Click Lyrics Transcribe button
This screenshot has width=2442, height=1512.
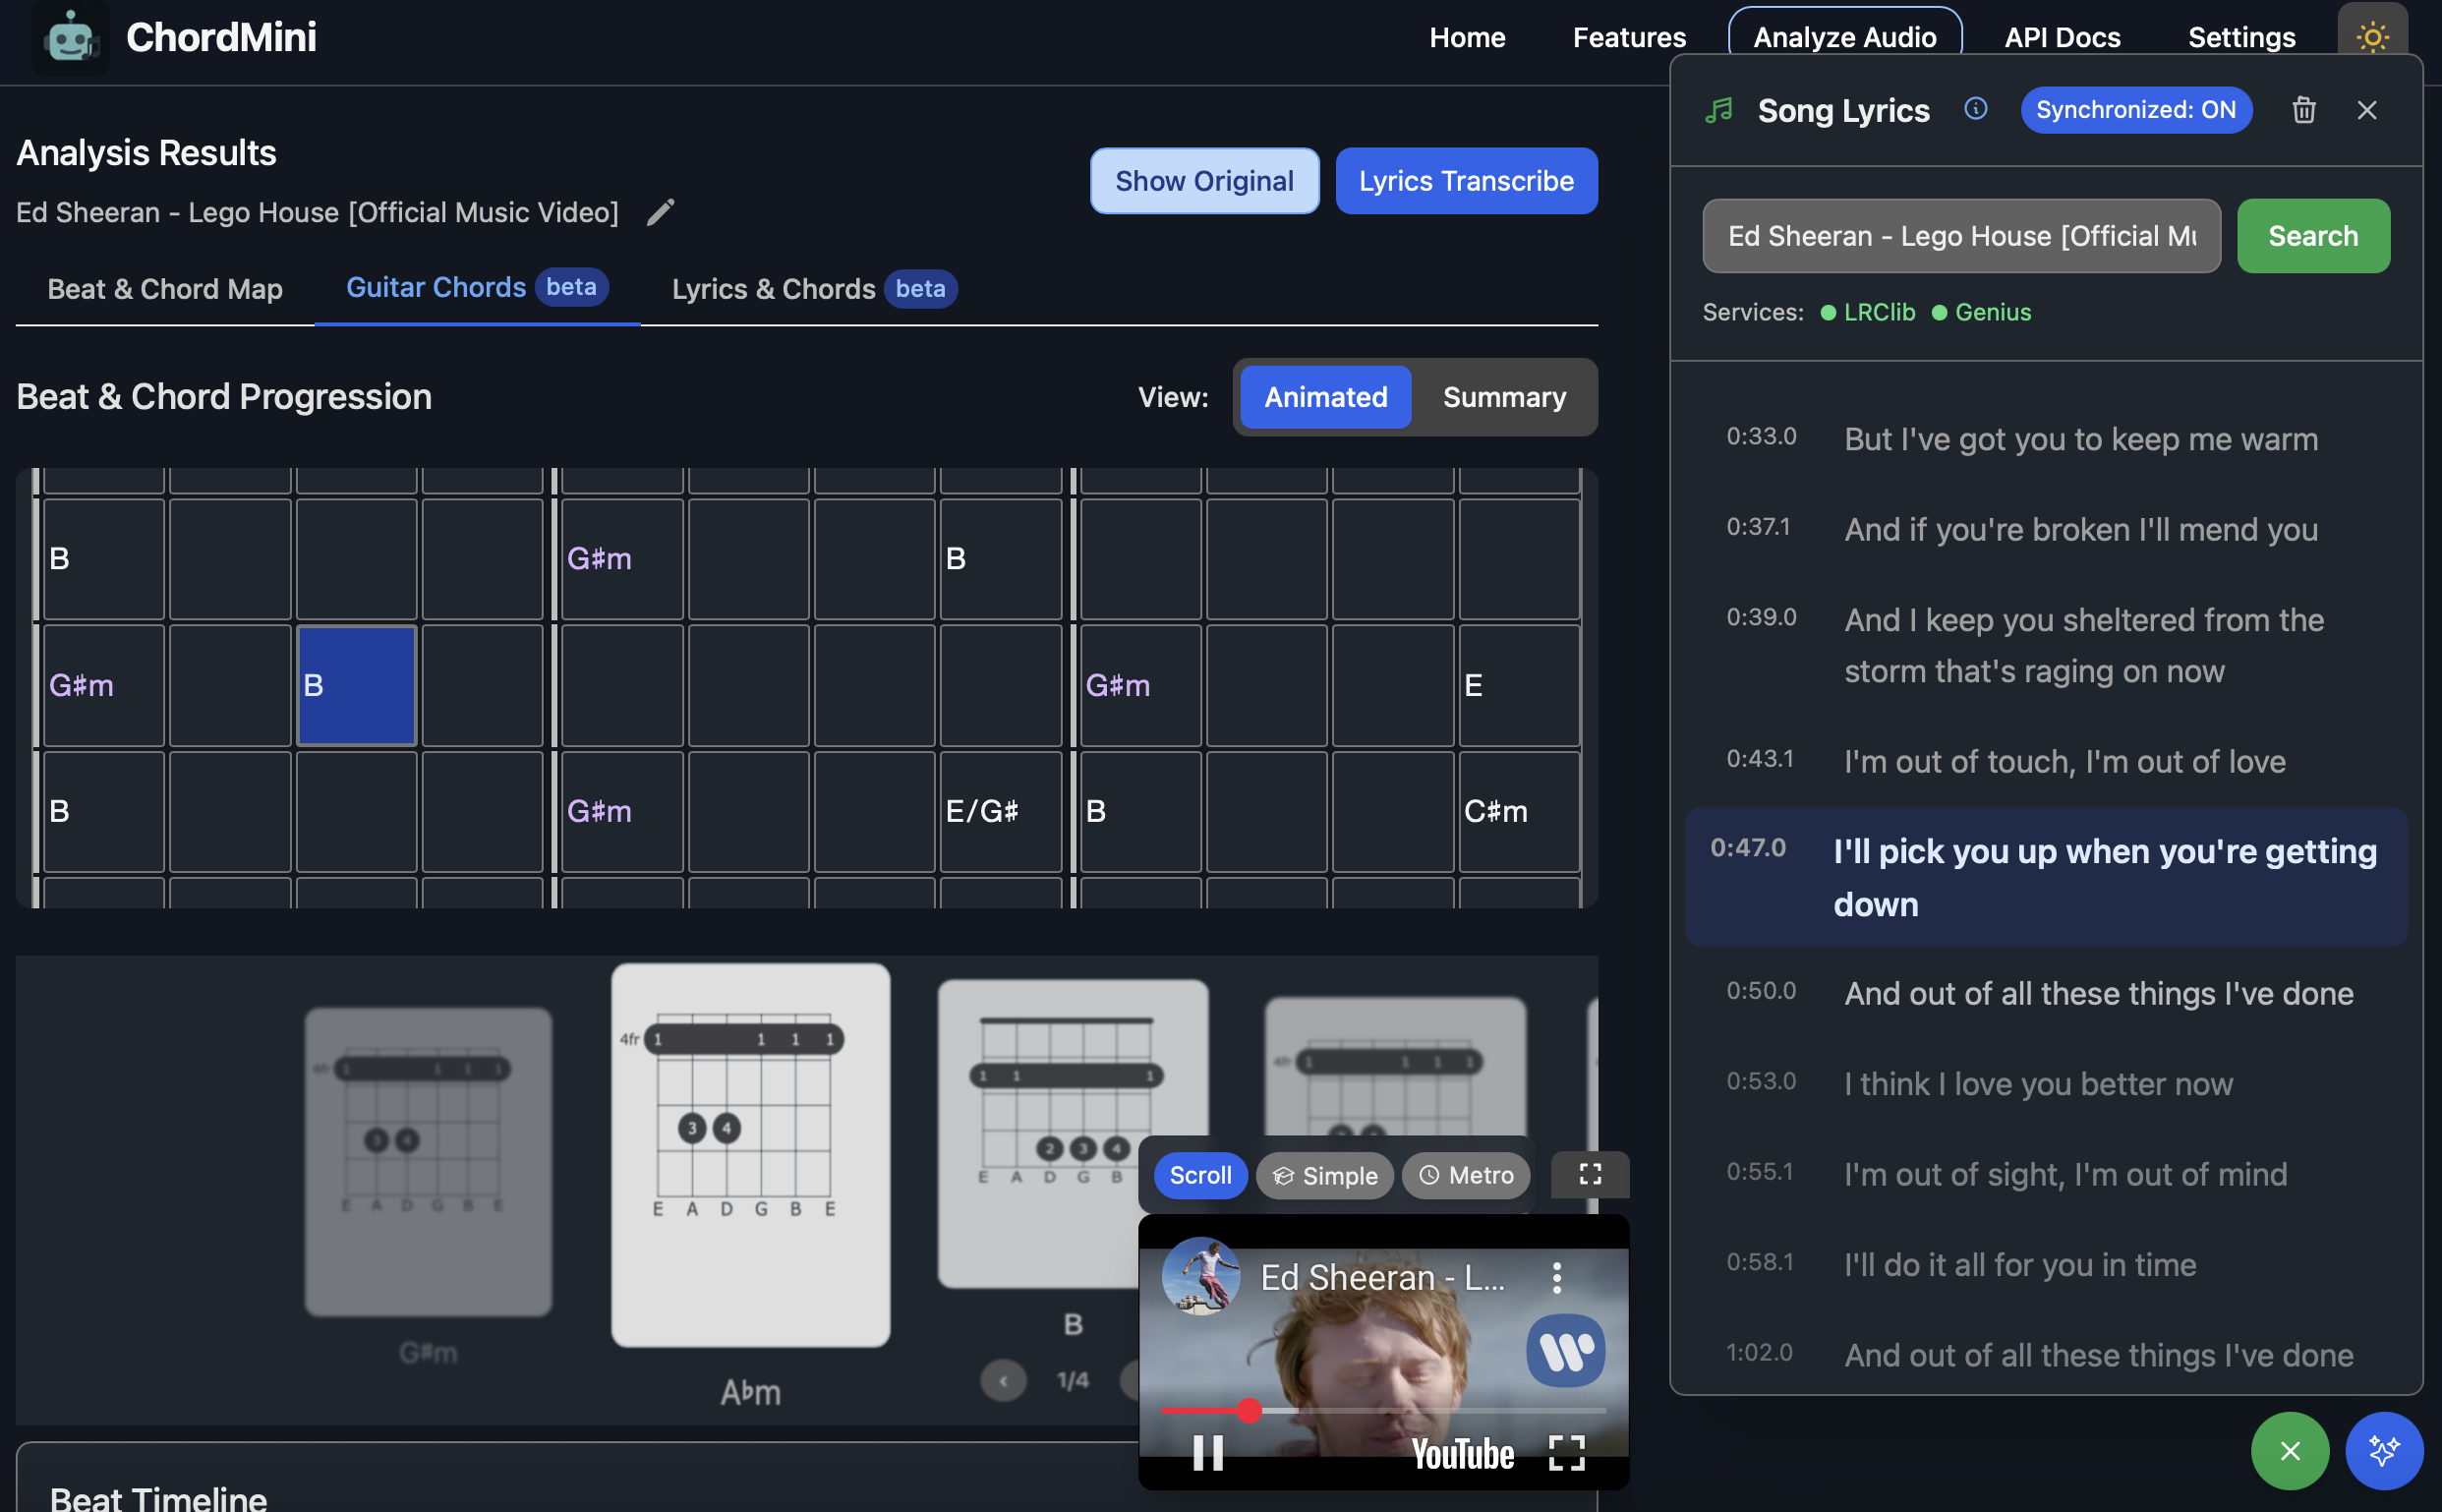click(1466, 181)
